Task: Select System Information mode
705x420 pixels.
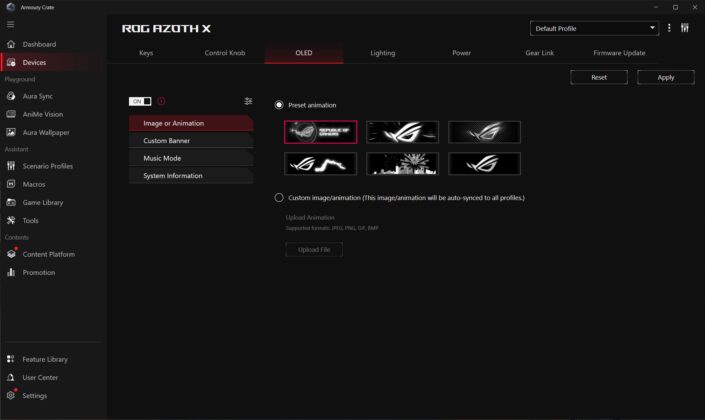Action: click(x=191, y=175)
